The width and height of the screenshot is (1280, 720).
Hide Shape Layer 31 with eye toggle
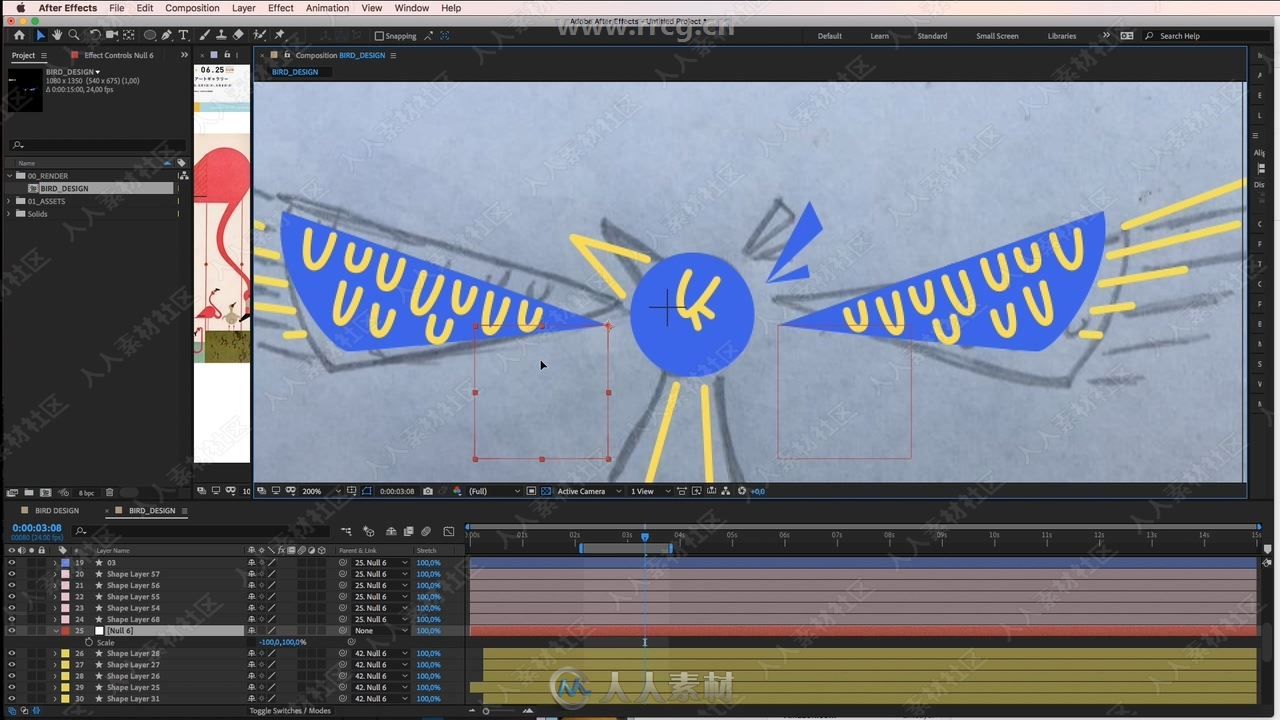pyautogui.click(x=12, y=699)
